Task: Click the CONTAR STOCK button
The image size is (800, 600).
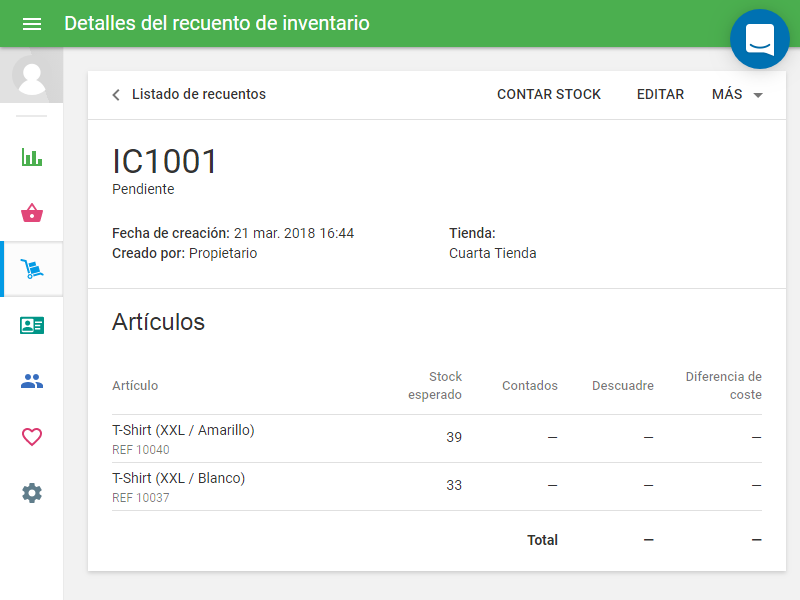Action: pos(548,94)
